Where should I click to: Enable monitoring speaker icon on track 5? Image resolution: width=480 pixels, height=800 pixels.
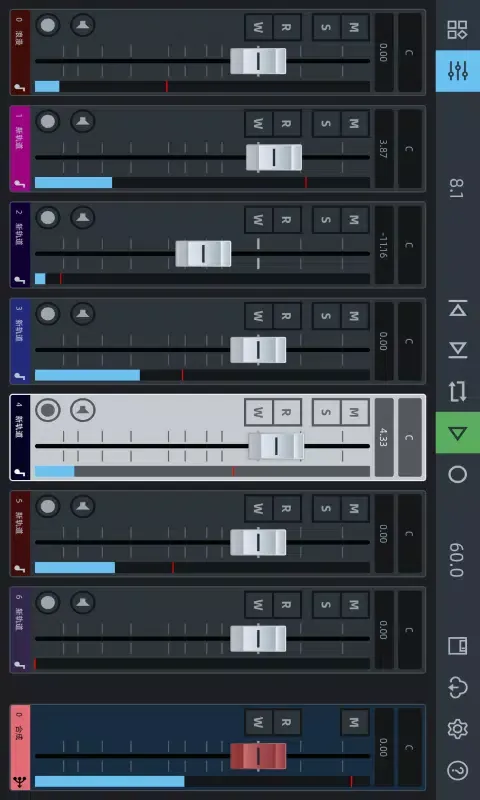(83, 506)
